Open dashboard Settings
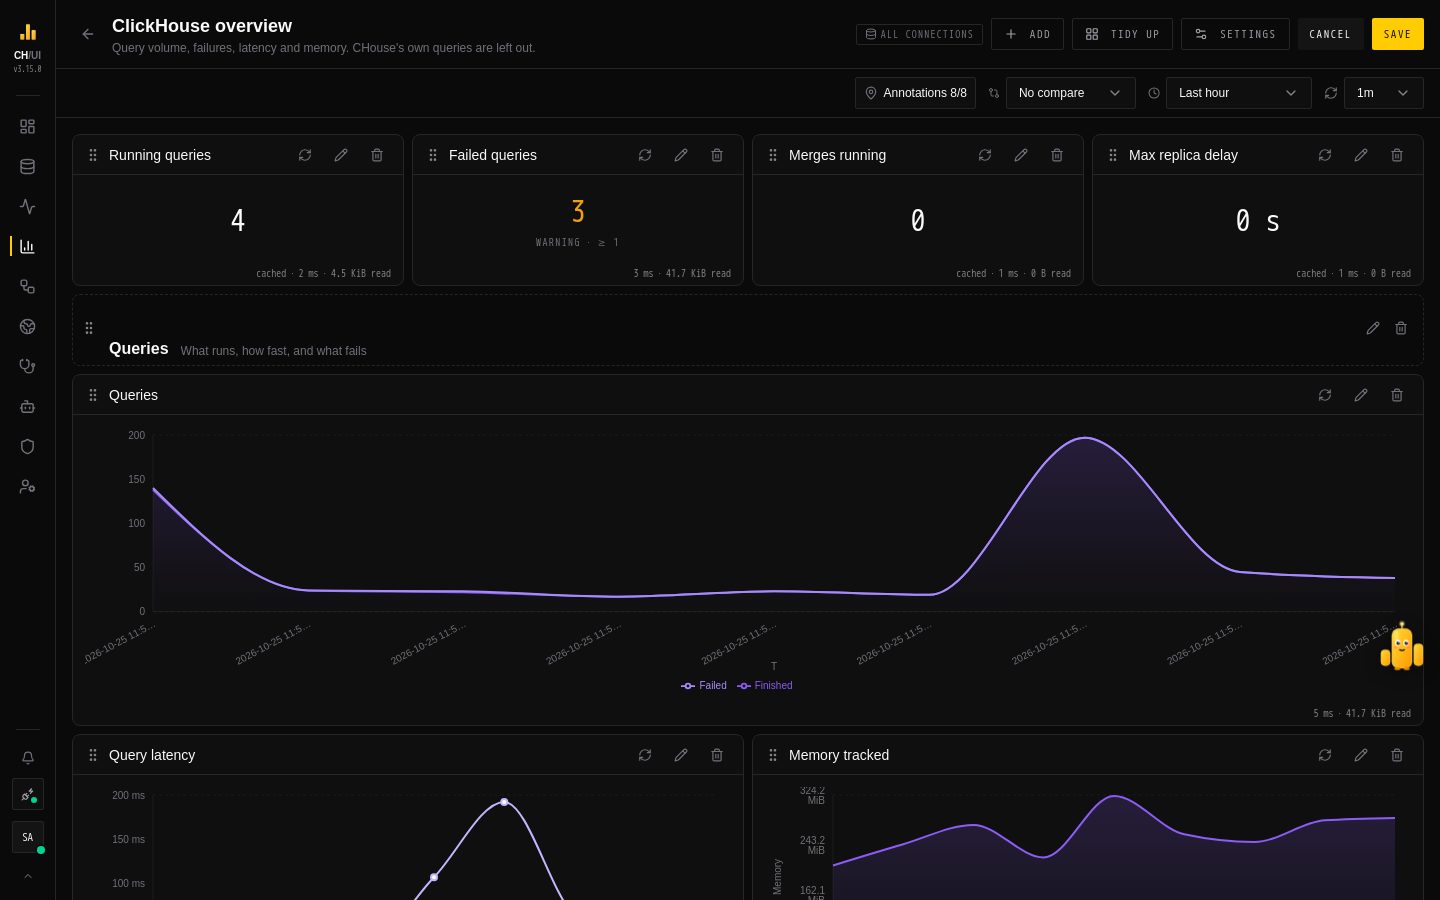Image resolution: width=1440 pixels, height=900 pixels. click(1235, 34)
